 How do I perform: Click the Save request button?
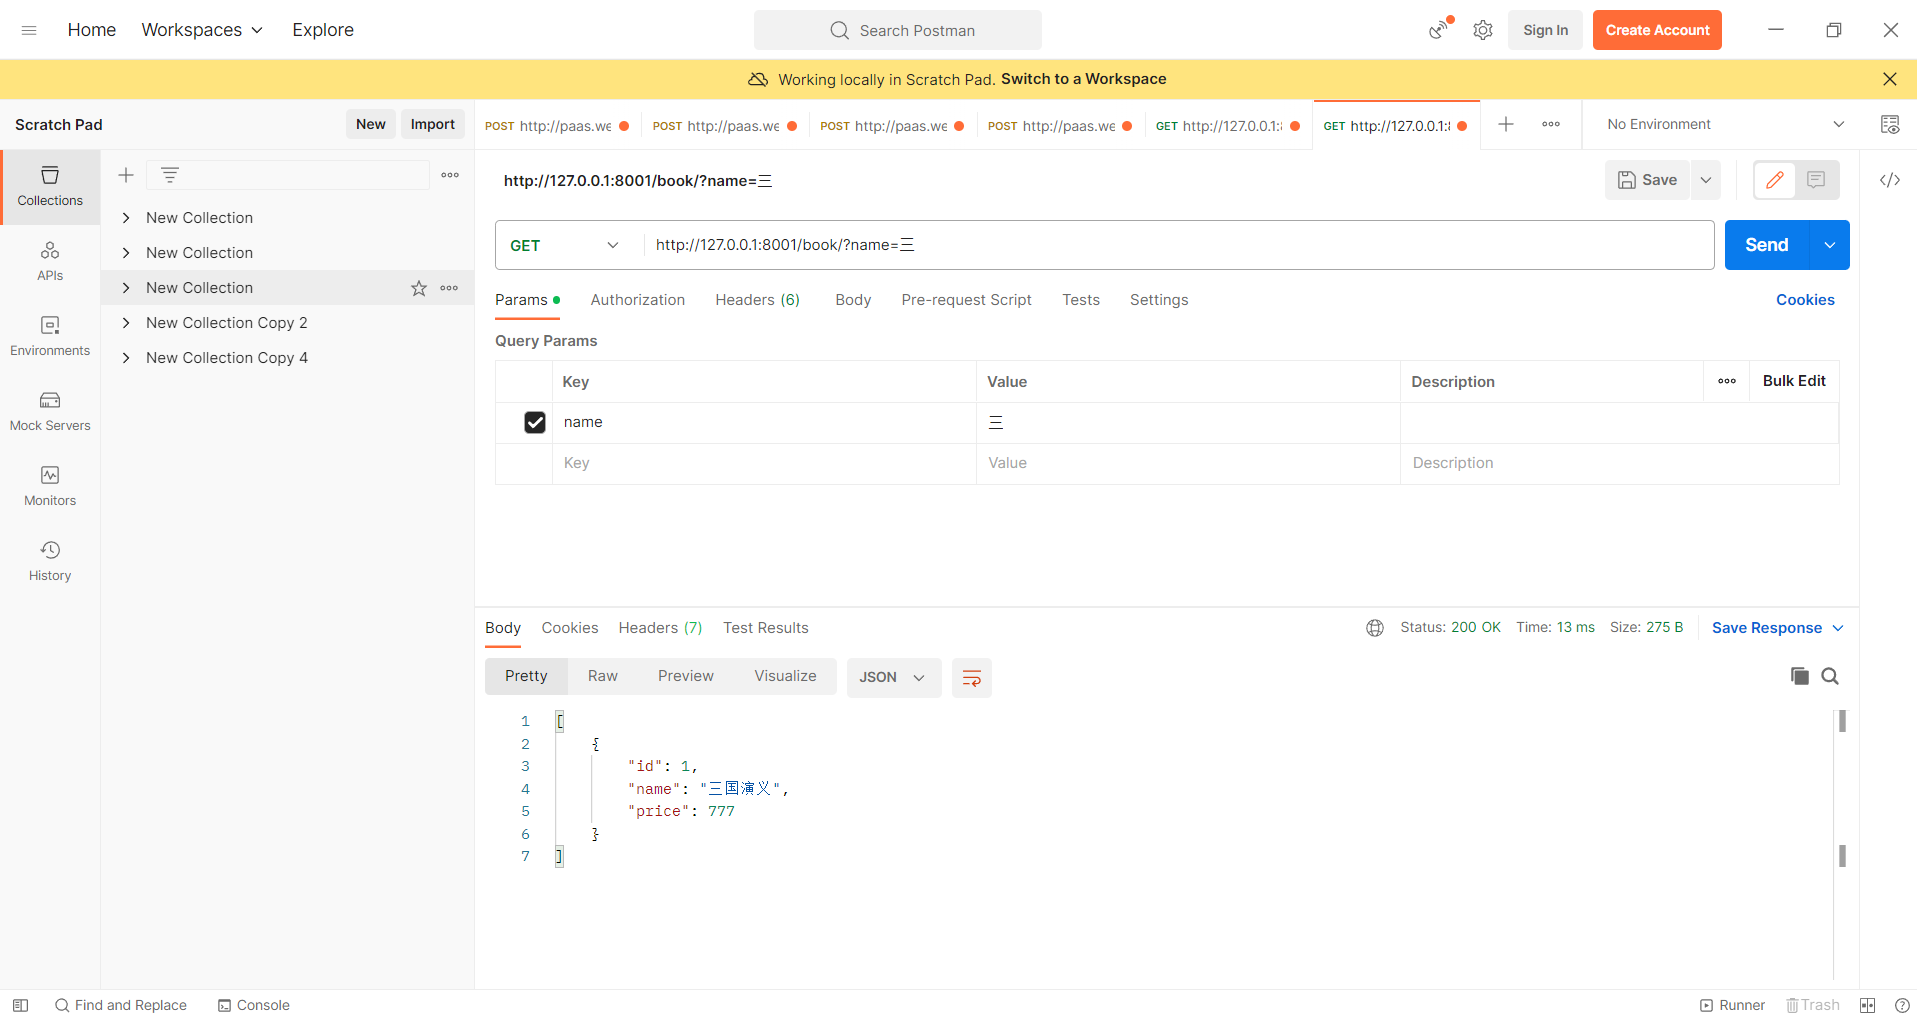click(x=1647, y=180)
